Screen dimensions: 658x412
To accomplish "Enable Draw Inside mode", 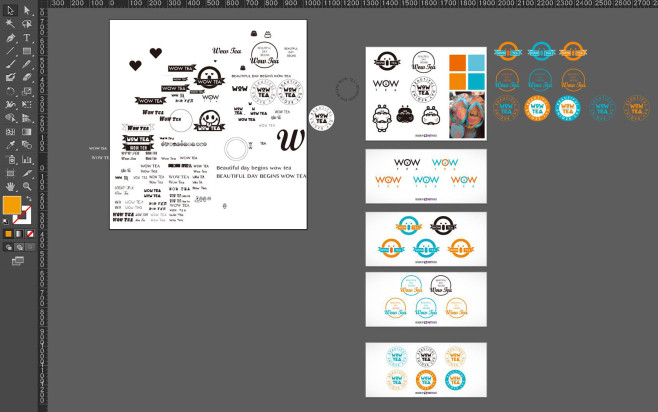I will [30, 248].
